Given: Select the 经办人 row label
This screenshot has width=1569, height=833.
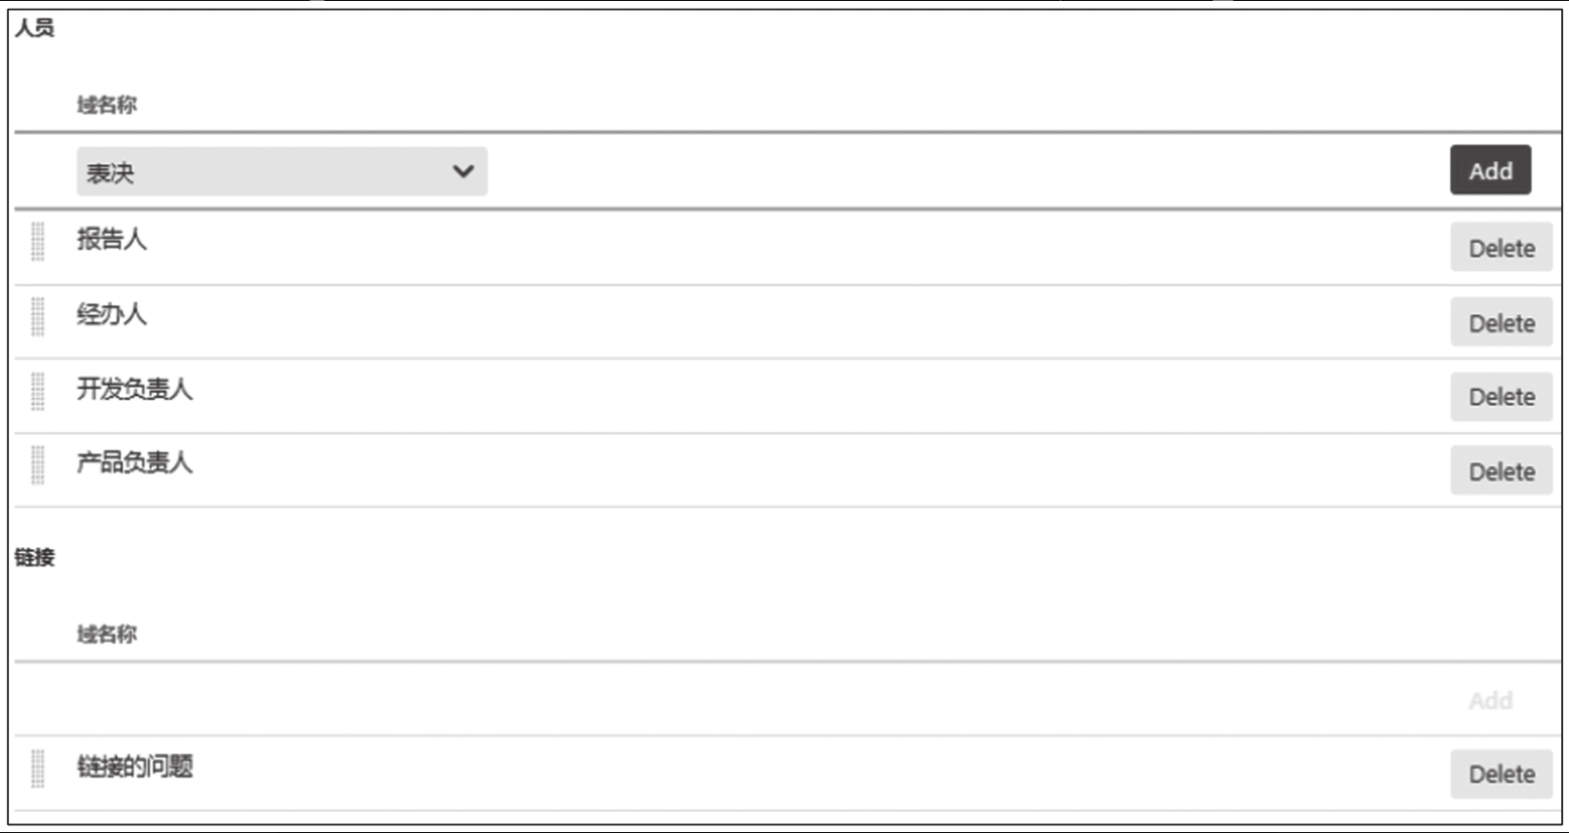Looking at the screenshot, I should coord(112,314).
